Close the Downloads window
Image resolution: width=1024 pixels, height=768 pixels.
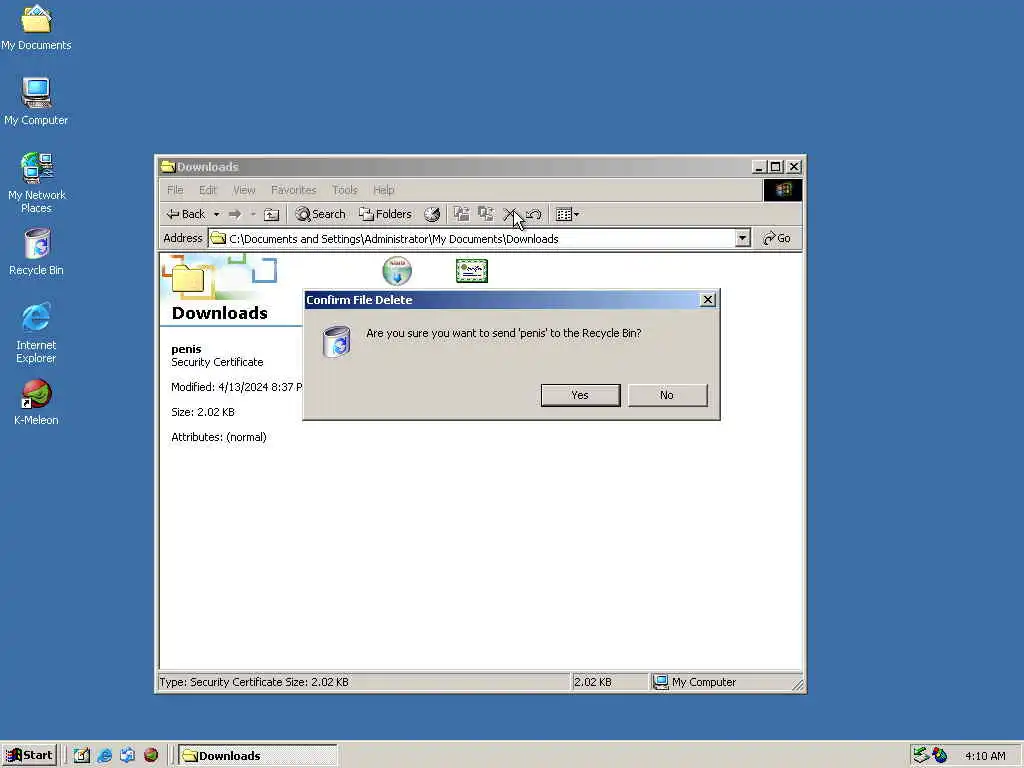pyautogui.click(x=794, y=167)
